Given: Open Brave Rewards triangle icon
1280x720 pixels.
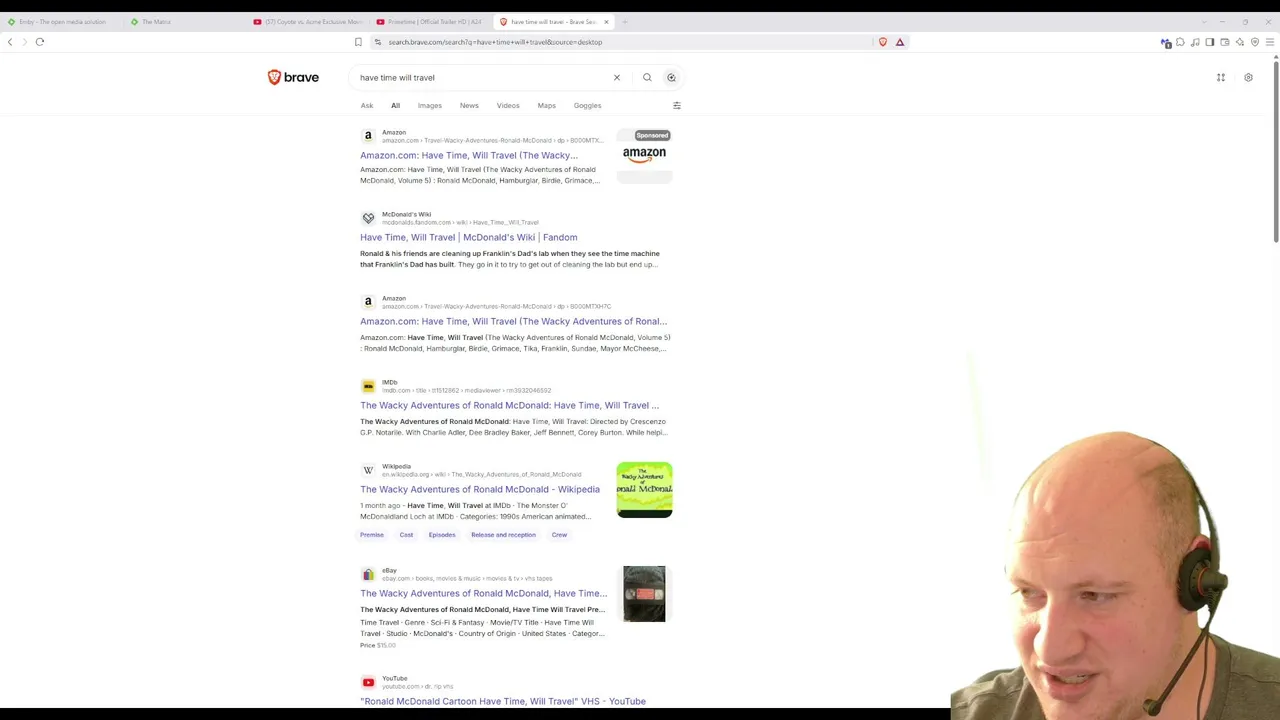Looking at the screenshot, I should pyautogui.click(x=900, y=42).
